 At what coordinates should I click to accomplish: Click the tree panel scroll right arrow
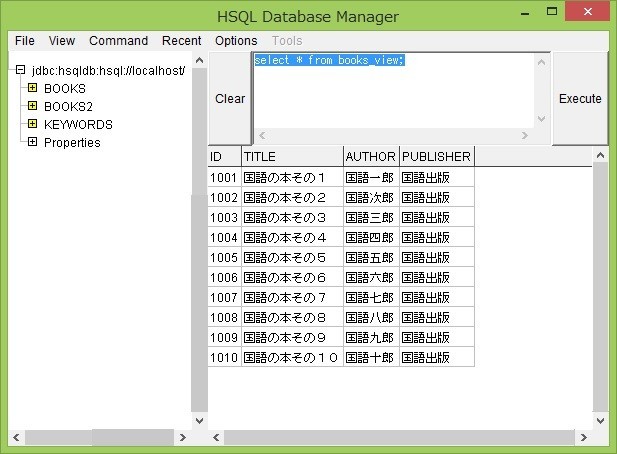click(183, 437)
